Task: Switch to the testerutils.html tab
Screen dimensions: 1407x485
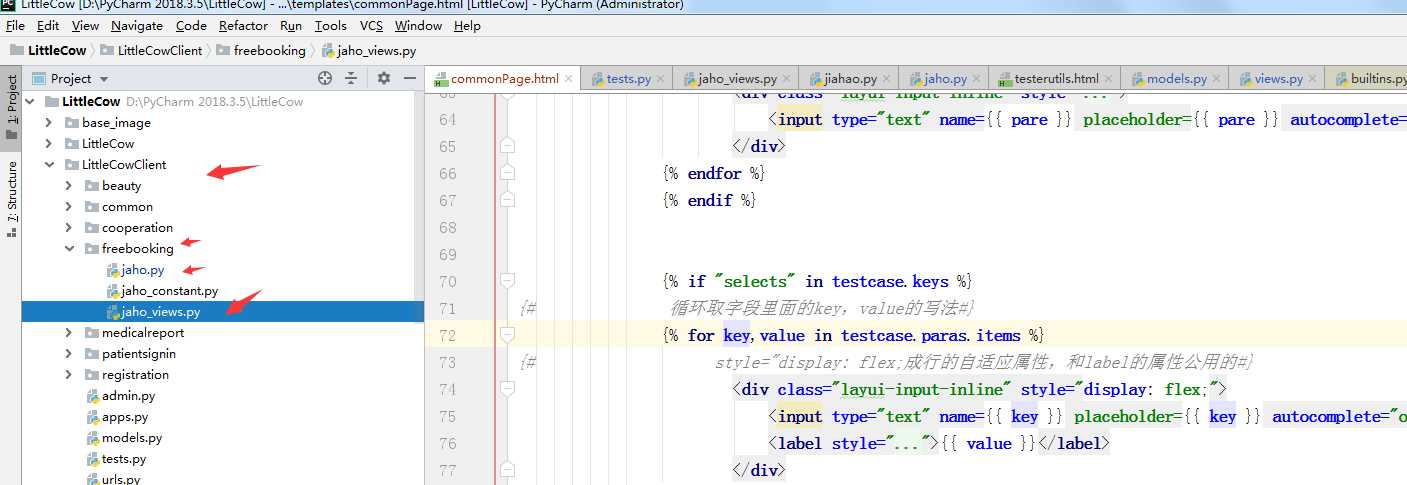Action: point(1054,78)
